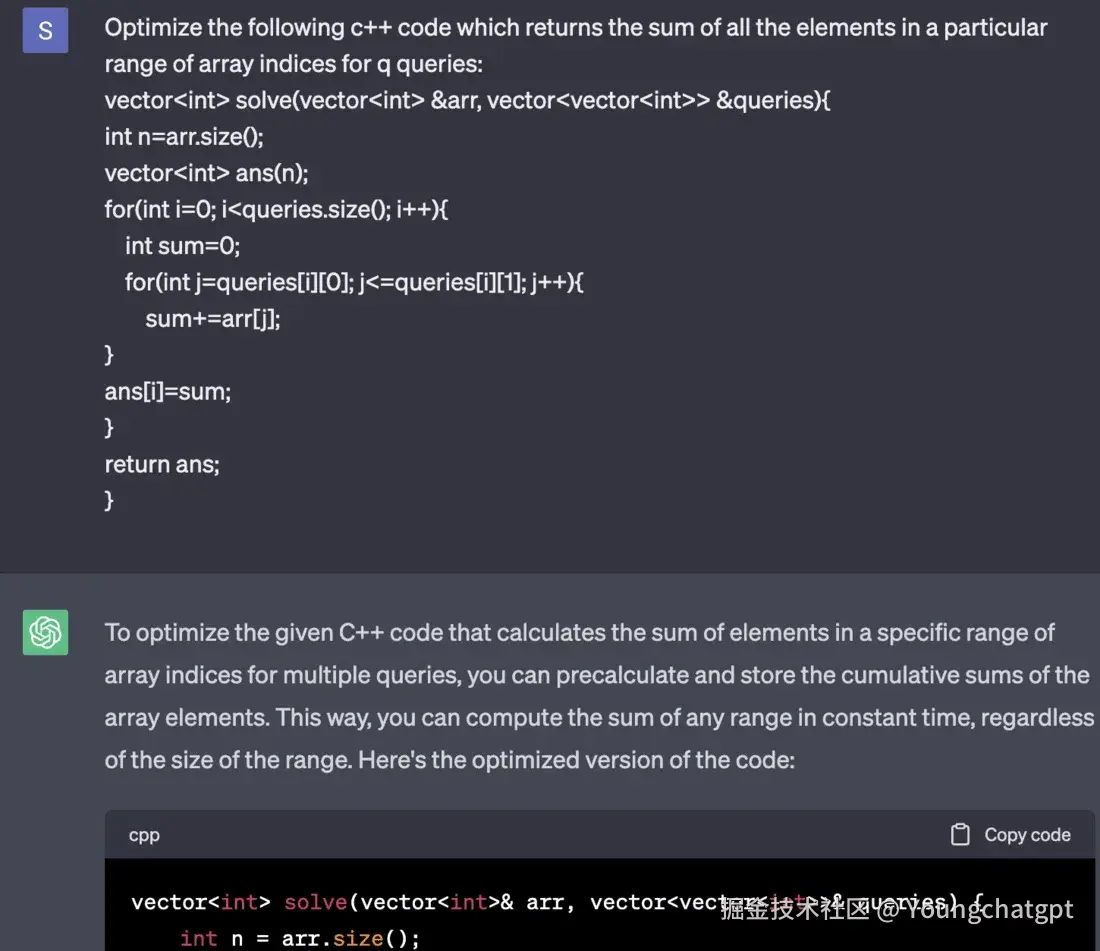Click the ChatGPT logo avatar
This screenshot has height=951, width=1100.
45,632
